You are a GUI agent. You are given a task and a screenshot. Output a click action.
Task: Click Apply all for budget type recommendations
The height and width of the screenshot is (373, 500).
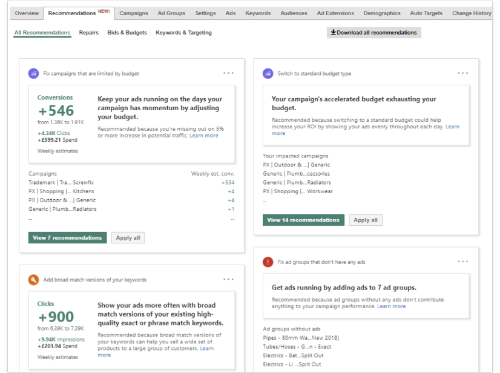366,220
